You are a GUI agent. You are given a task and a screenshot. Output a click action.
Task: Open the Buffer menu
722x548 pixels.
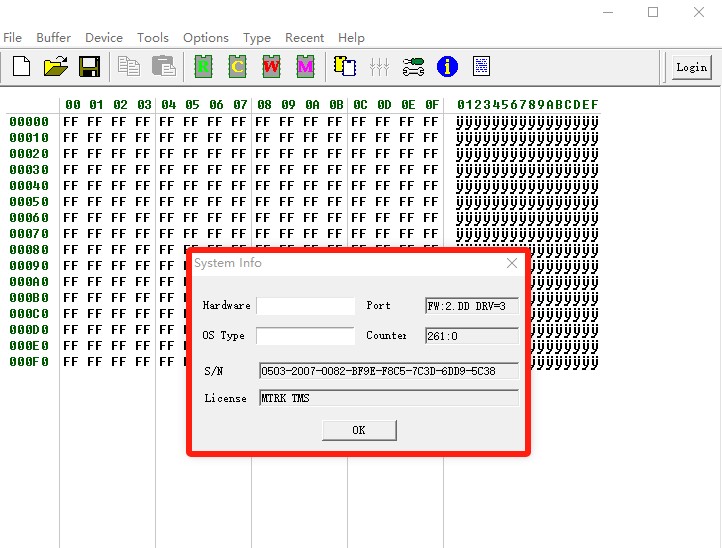(x=54, y=37)
